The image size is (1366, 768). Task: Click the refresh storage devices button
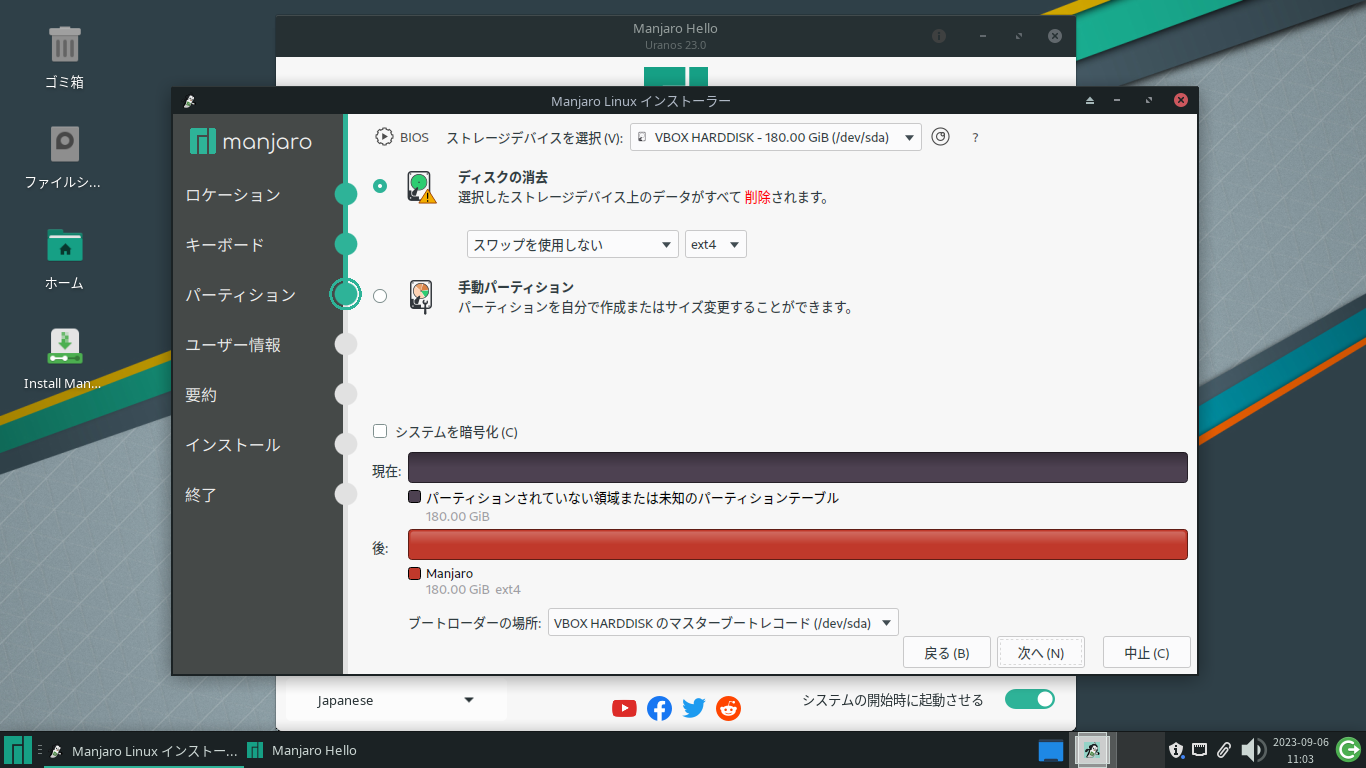point(940,137)
